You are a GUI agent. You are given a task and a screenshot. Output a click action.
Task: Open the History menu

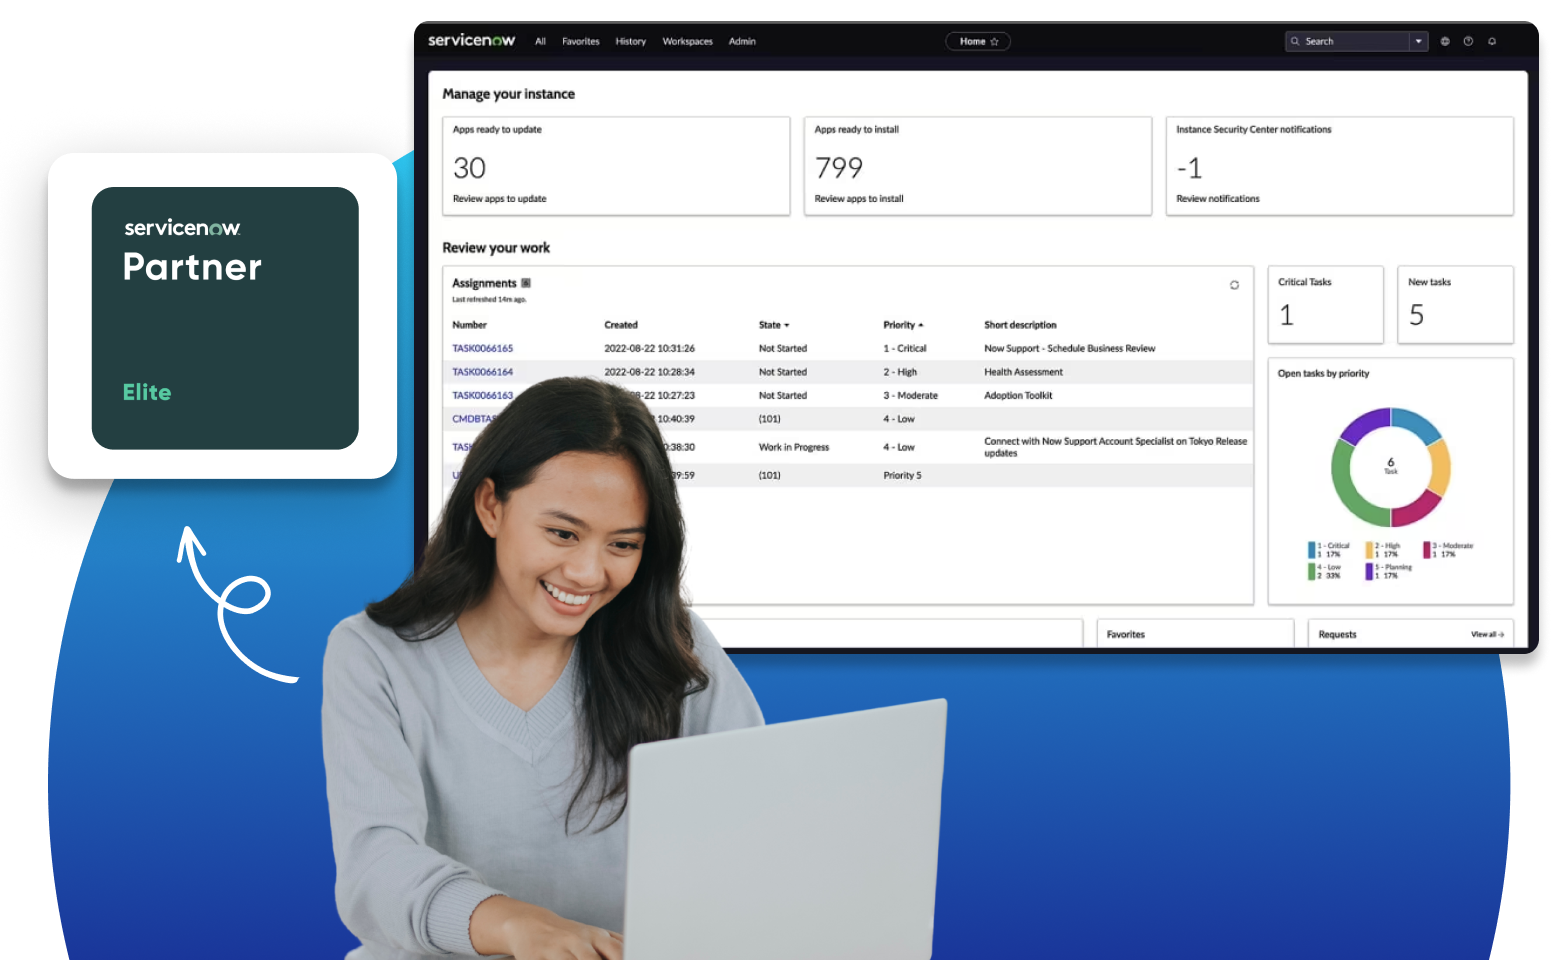[x=631, y=42]
